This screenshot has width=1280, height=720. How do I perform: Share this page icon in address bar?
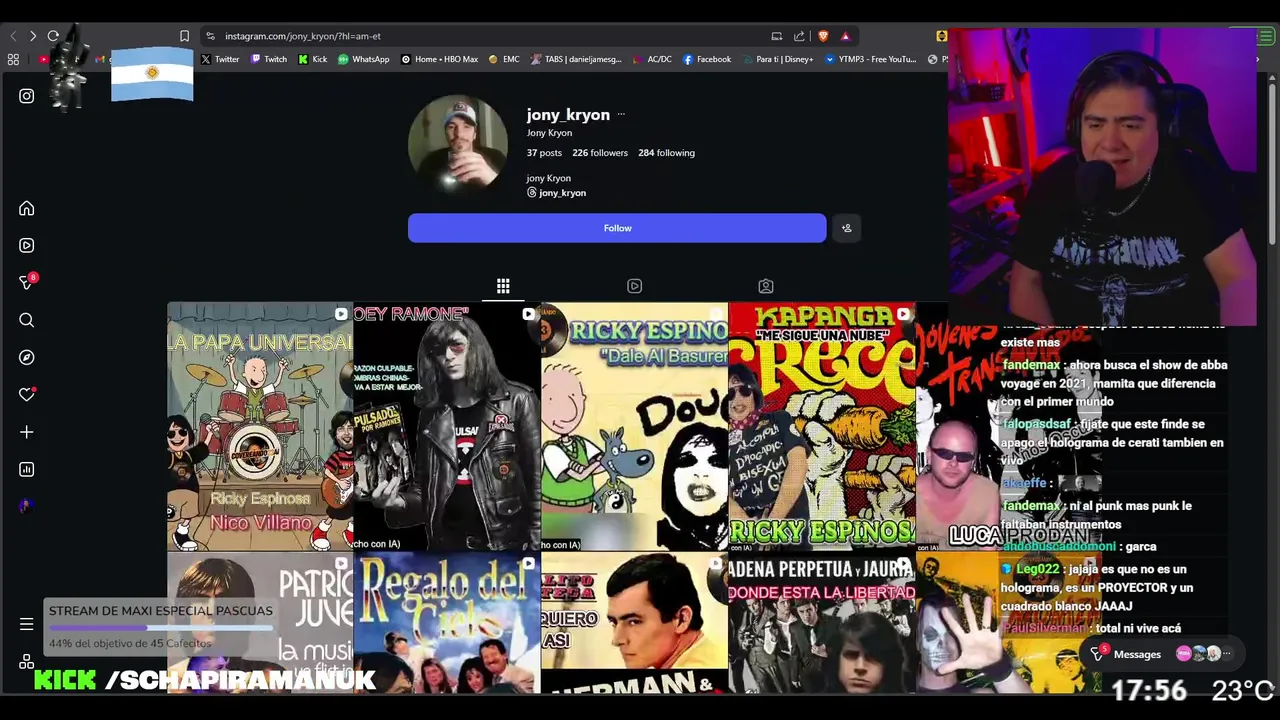(x=799, y=36)
